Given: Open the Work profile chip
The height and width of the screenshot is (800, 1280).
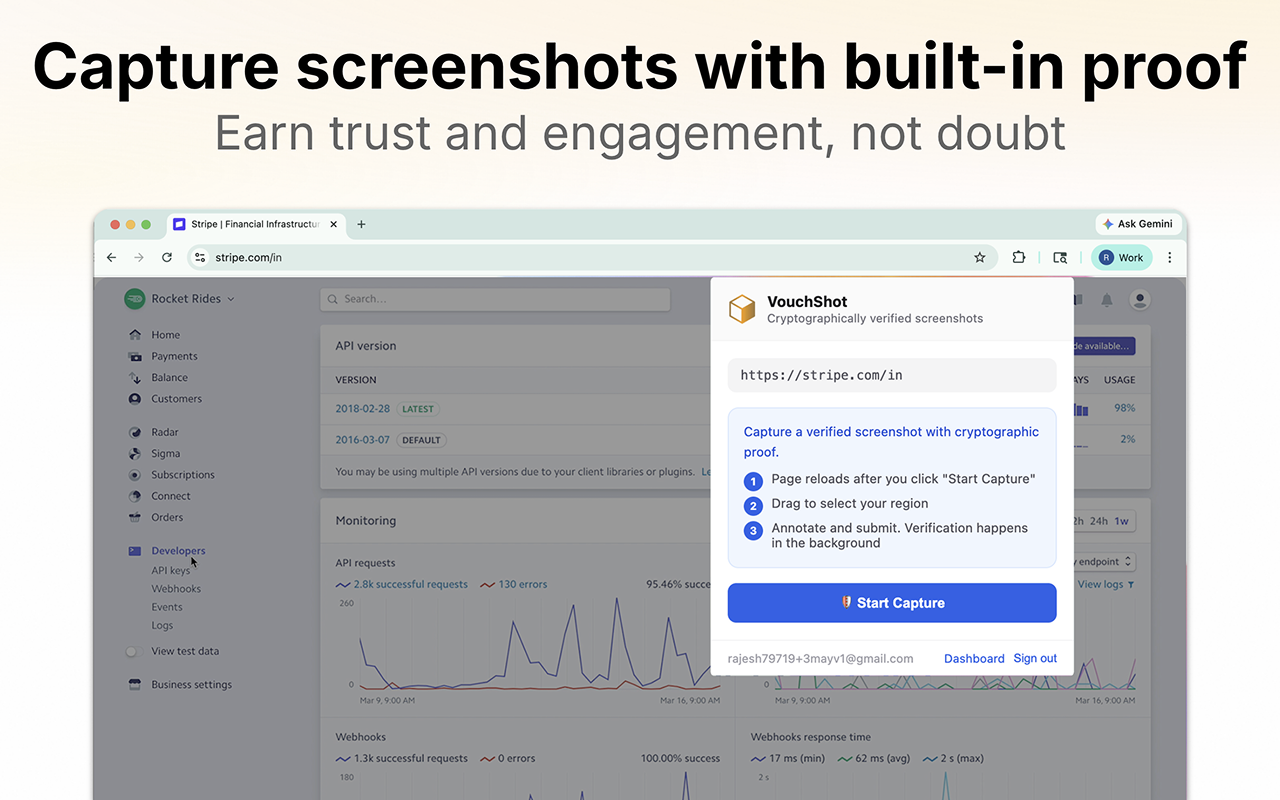Looking at the screenshot, I should (1121, 257).
